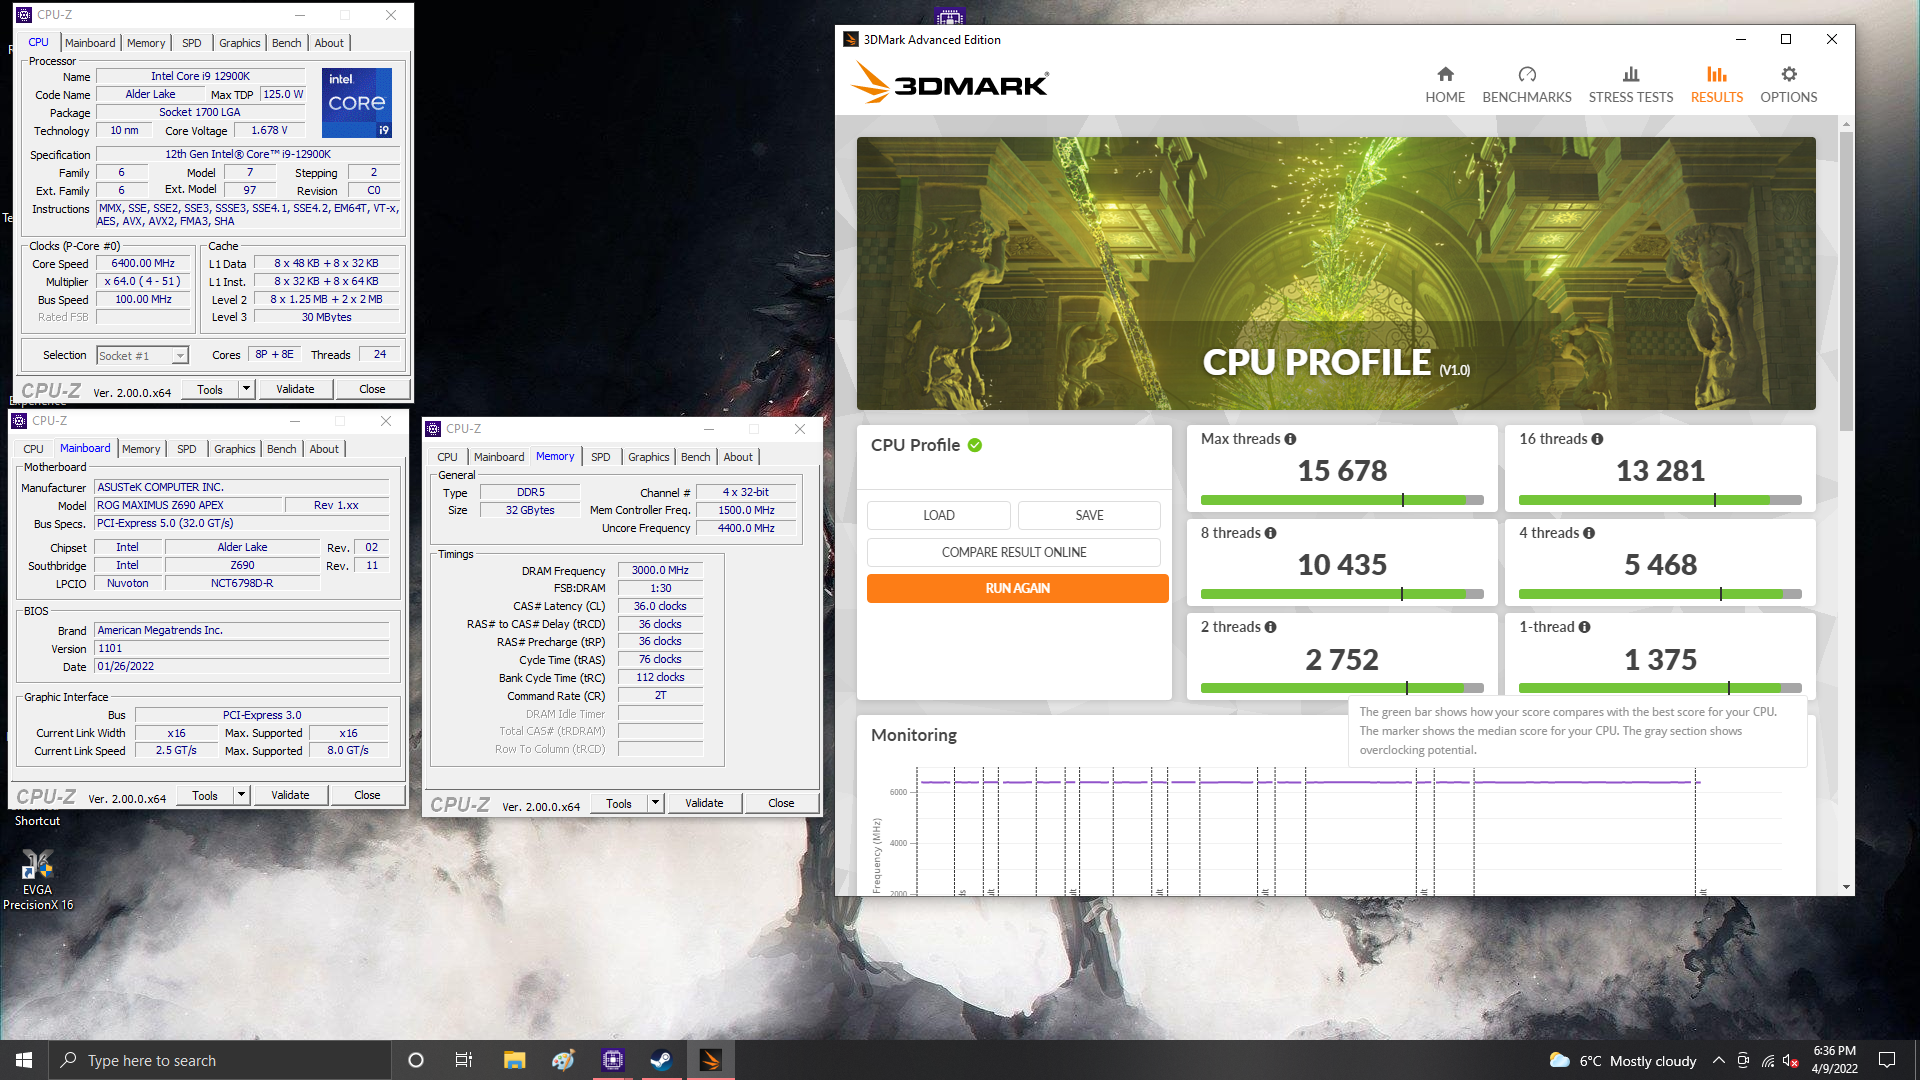The image size is (1920, 1080).
Task: Open Task View on the taskbar
Action: [464, 1060]
